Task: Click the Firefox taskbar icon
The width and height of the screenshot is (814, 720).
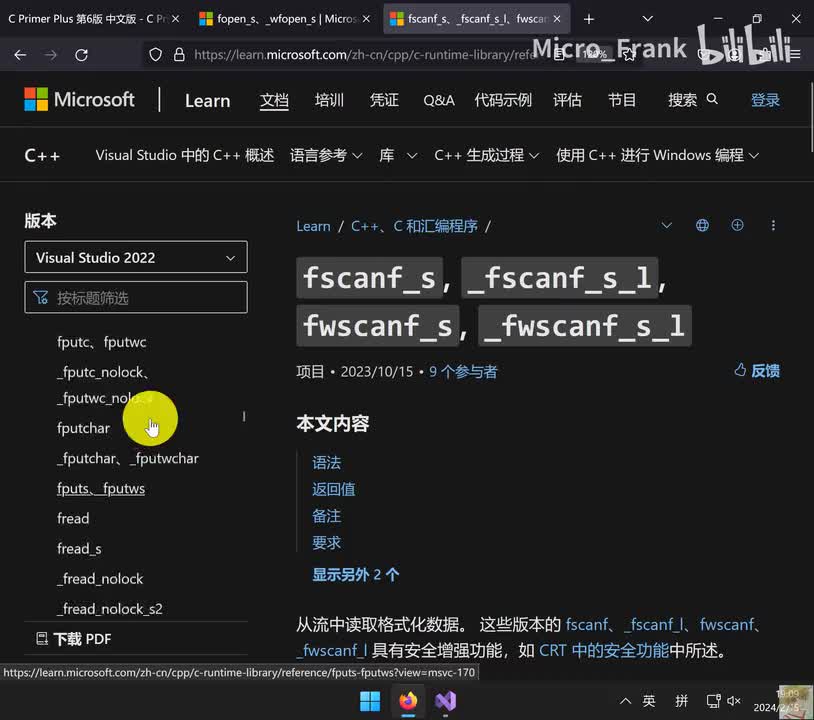Action: (408, 701)
